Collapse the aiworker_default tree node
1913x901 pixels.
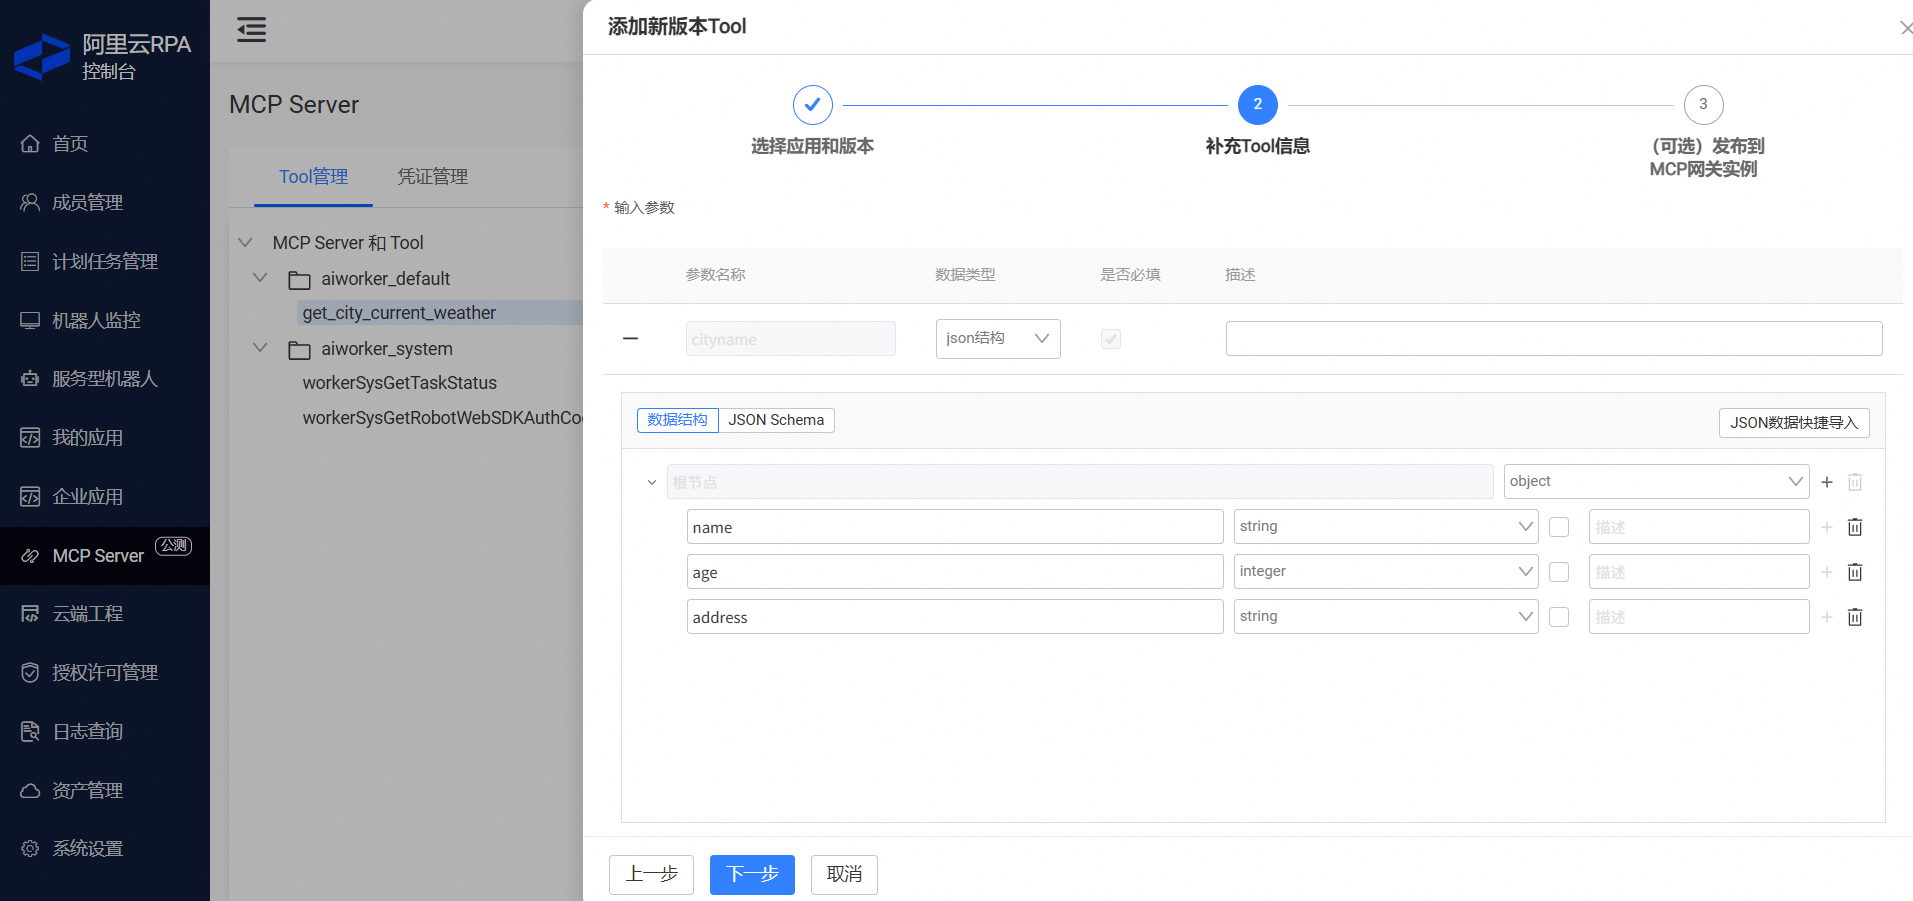coord(260,278)
